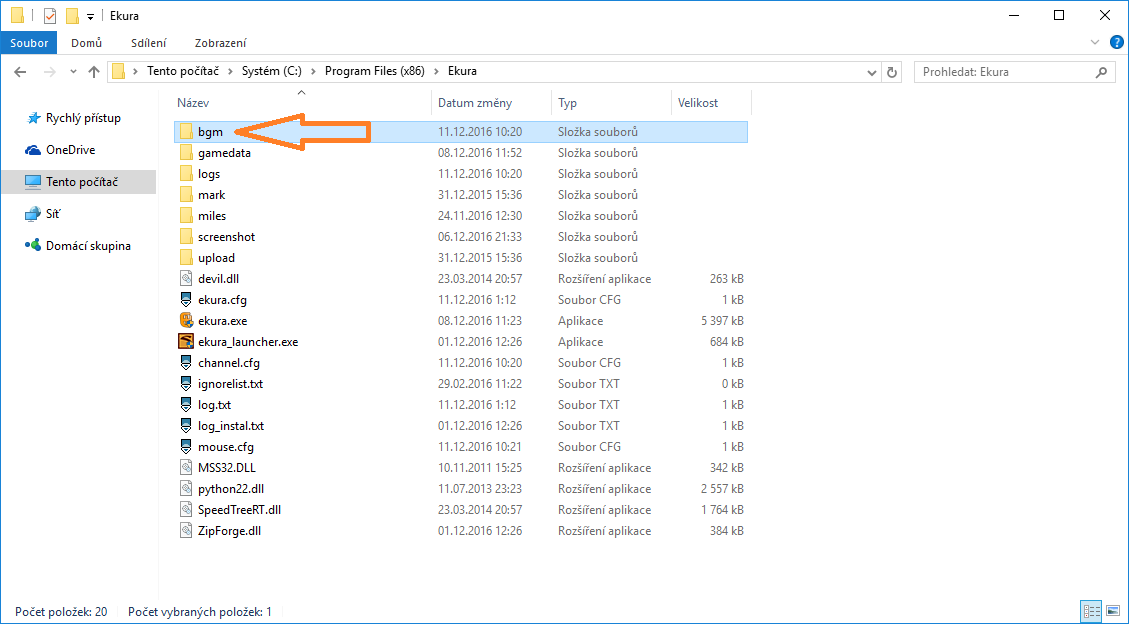Open the quick access toolbar customize dropdown
1129x624 pixels.
coord(90,17)
